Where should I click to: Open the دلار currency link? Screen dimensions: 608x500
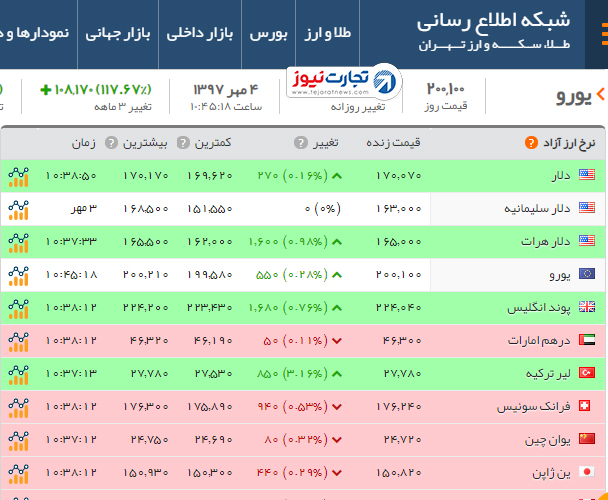pyautogui.click(x=561, y=176)
